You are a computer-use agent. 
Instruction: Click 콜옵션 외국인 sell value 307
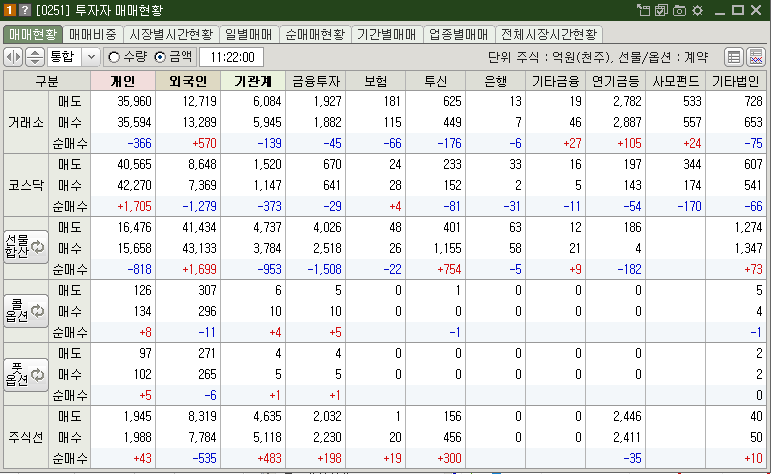(208, 291)
